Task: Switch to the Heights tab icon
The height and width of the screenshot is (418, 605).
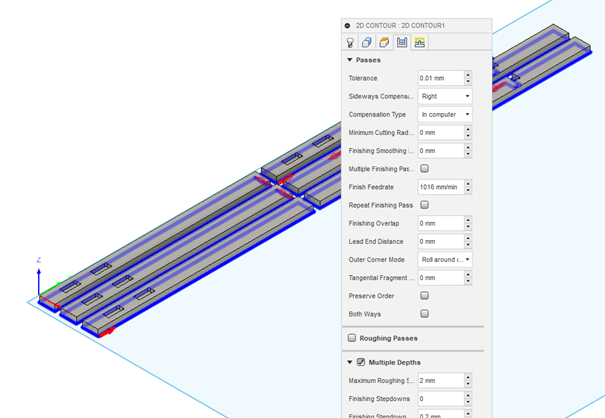Action: pos(384,42)
